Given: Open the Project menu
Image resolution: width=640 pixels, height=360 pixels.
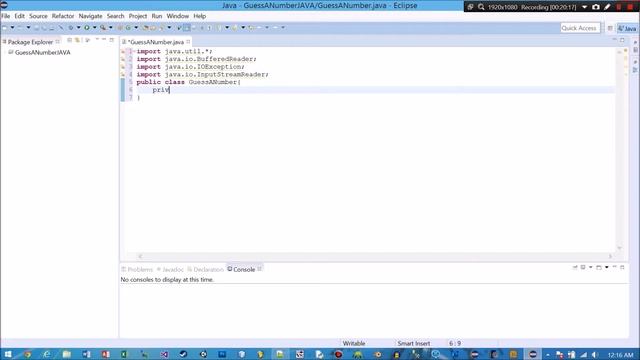Looking at the screenshot, I should point(138,16).
